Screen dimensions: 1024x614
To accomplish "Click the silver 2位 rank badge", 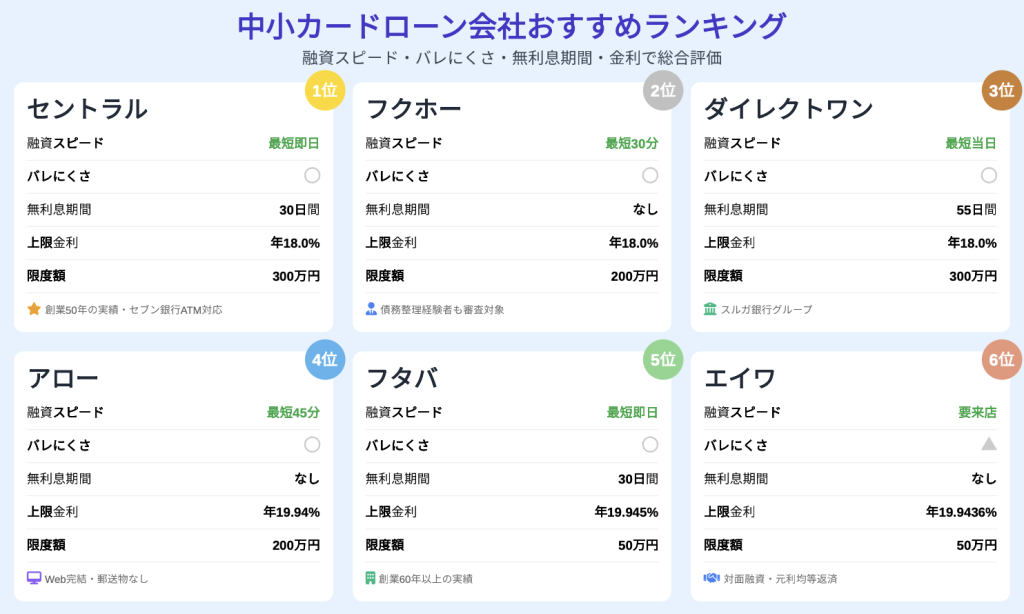I will (x=663, y=90).
